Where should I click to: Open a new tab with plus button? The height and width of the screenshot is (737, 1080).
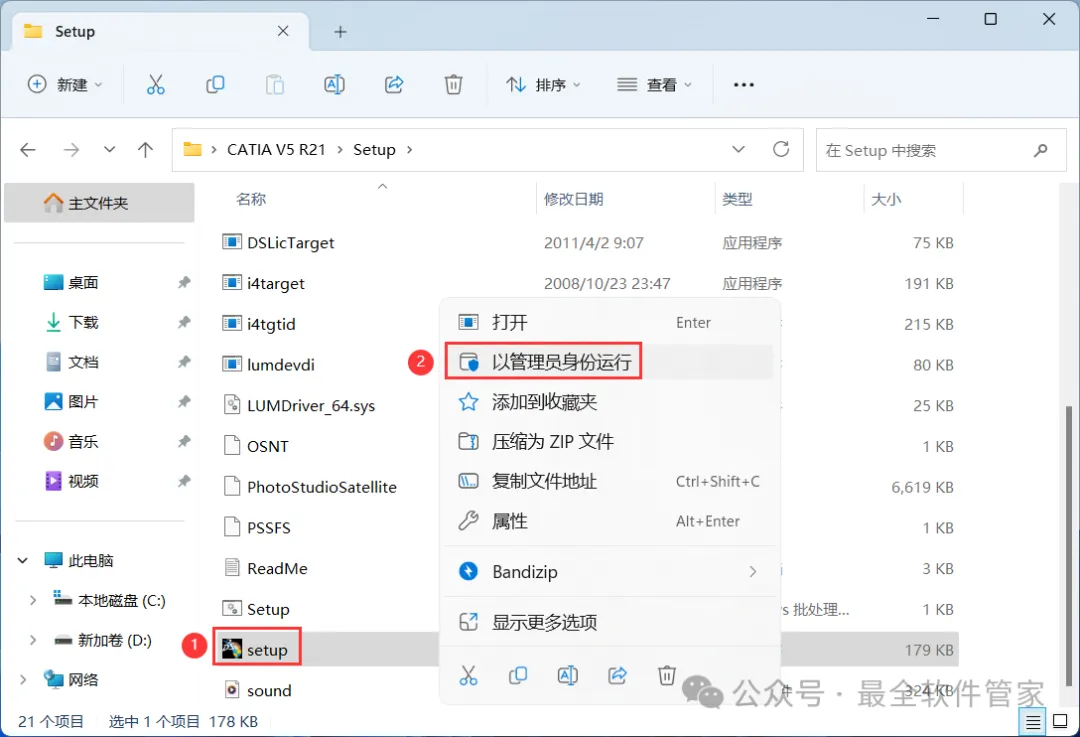(340, 32)
